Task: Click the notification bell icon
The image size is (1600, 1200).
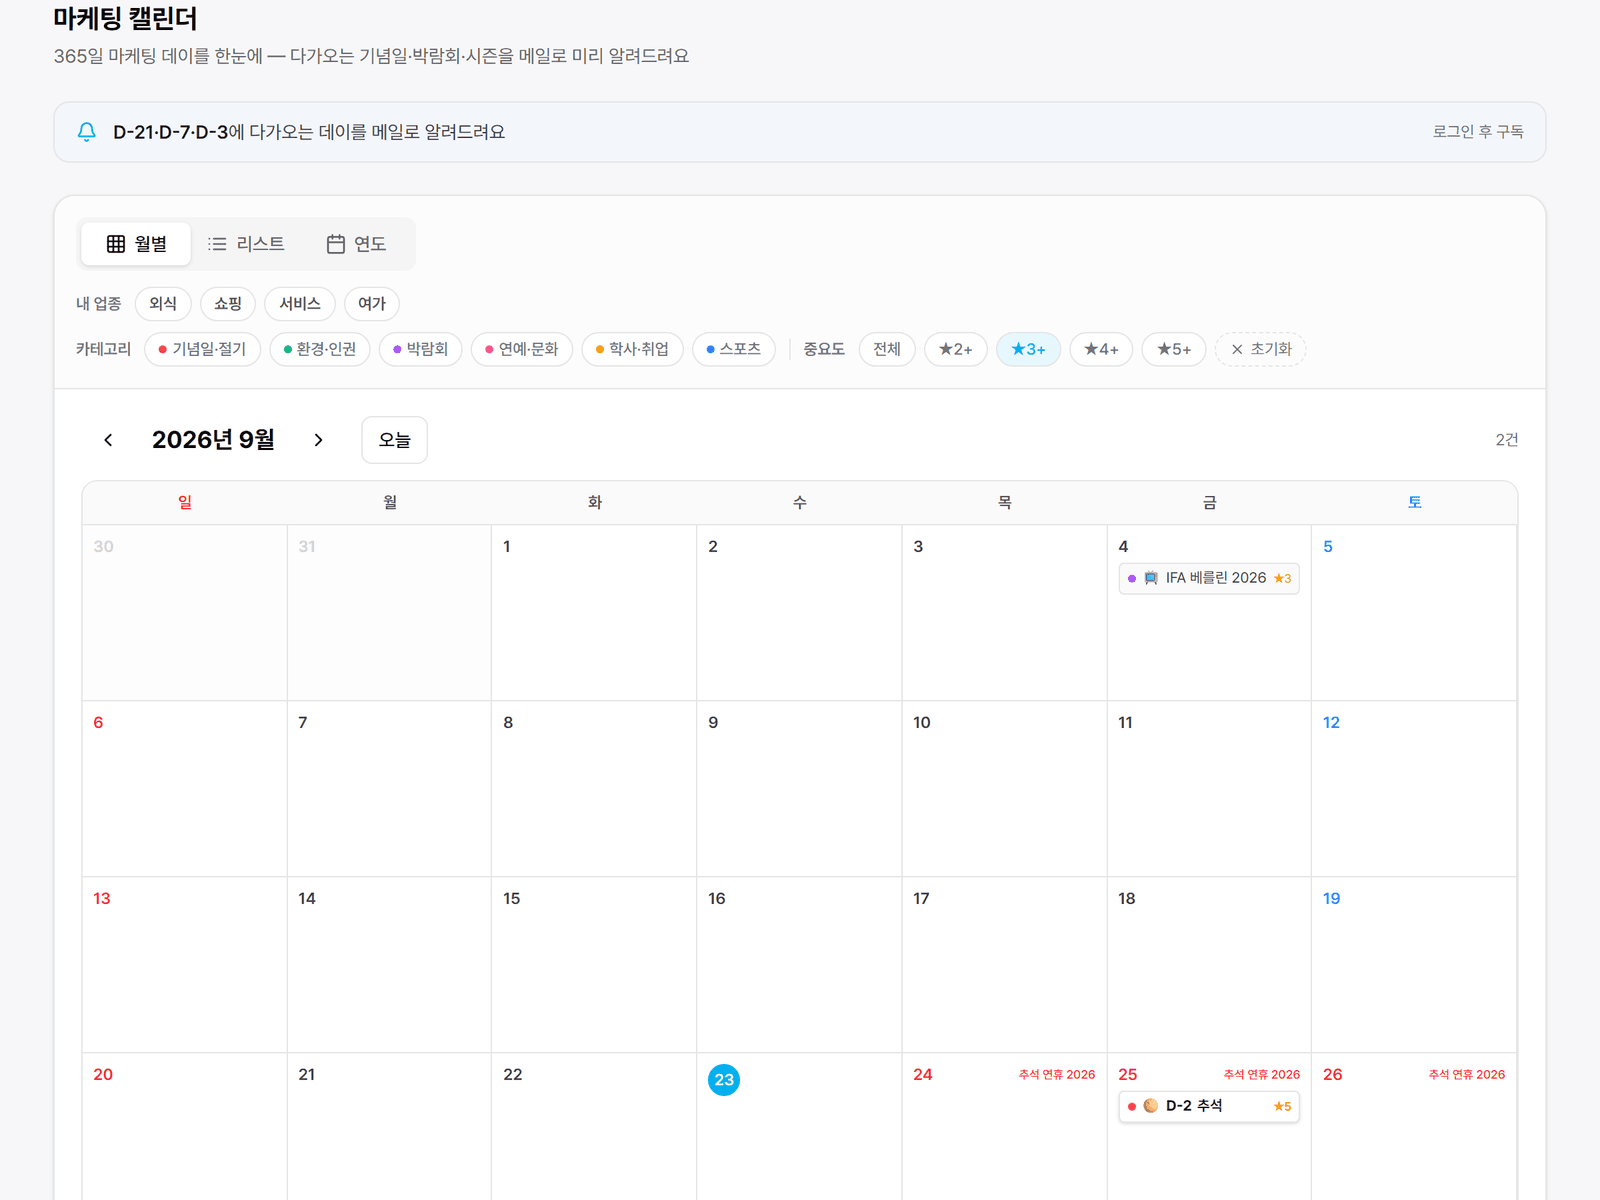Action: click(x=87, y=132)
